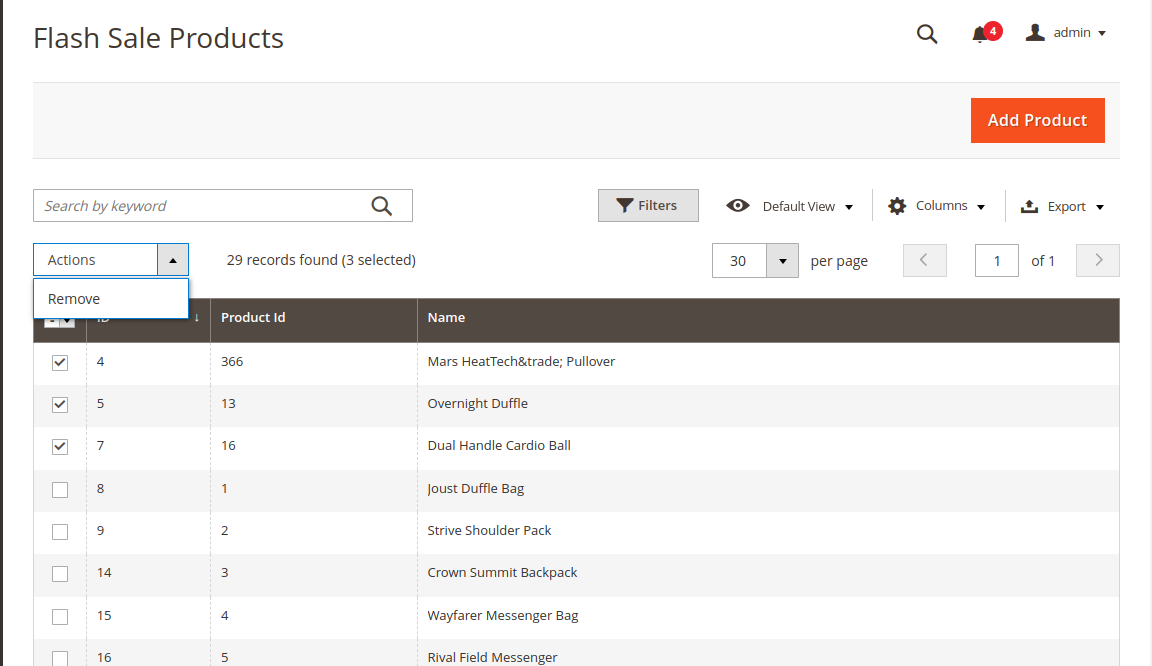
Task: Open Default View via the eye icon
Action: tap(738, 206)
